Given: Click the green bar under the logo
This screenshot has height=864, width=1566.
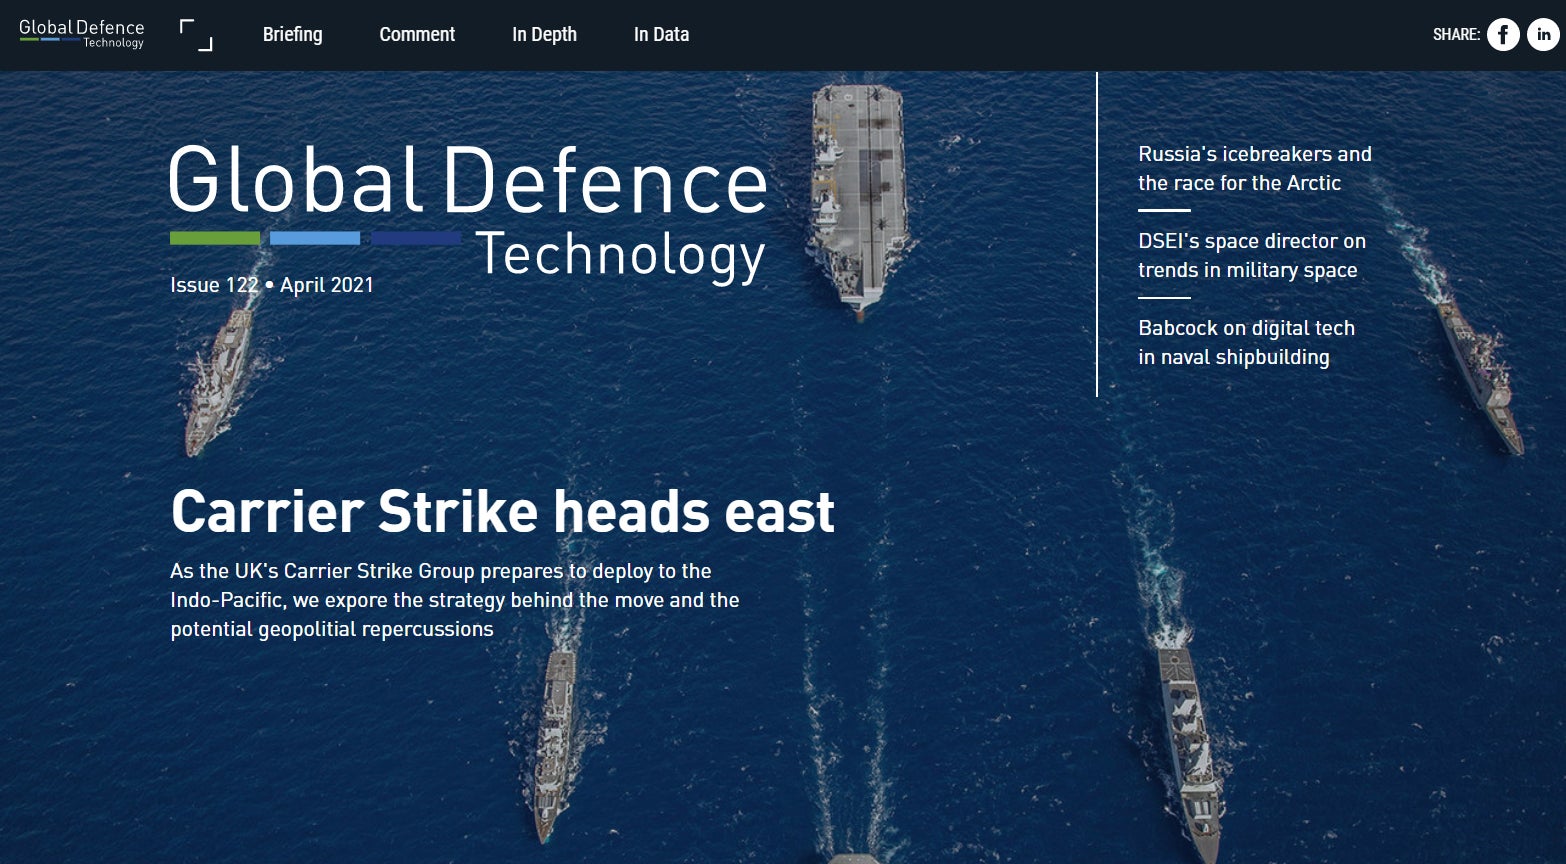Looking at the screenshot, I should pos(215,238).
